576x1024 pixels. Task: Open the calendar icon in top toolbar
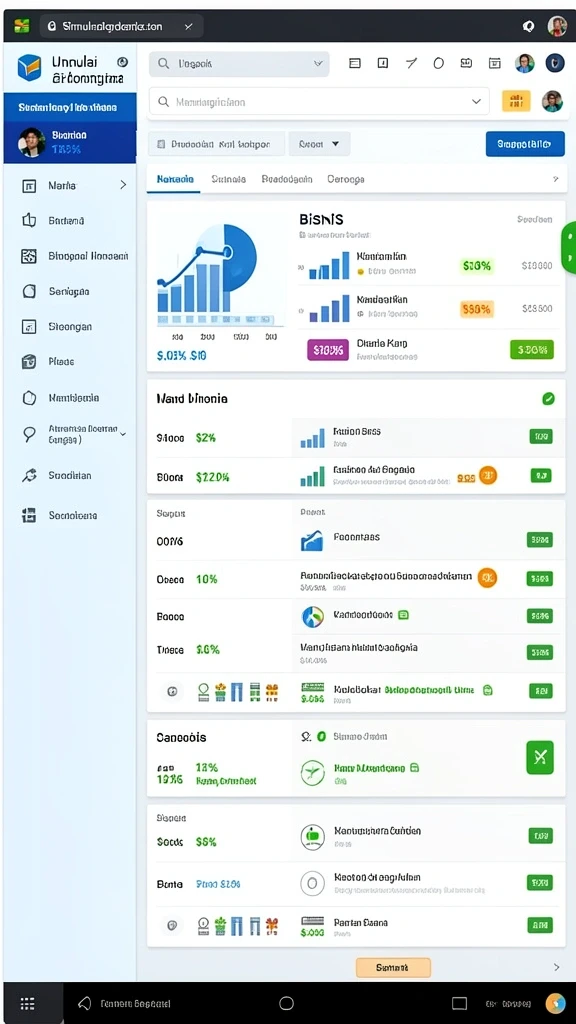coord(494,63)
